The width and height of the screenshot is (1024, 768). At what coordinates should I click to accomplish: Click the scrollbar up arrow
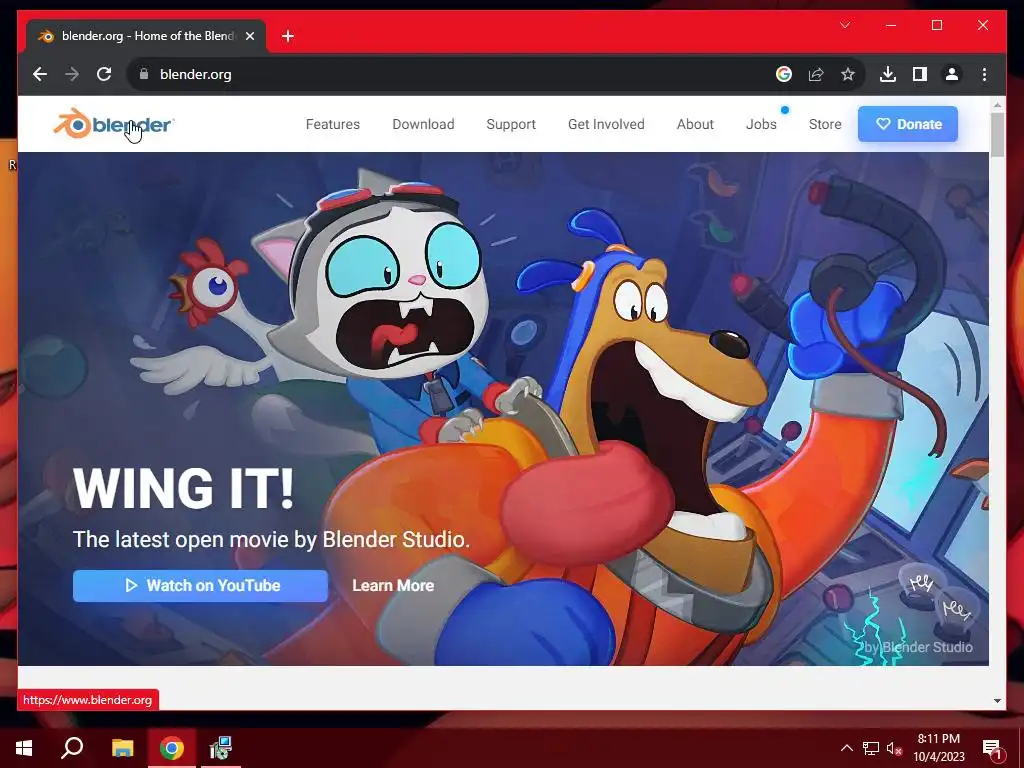(x=997, y=104)
